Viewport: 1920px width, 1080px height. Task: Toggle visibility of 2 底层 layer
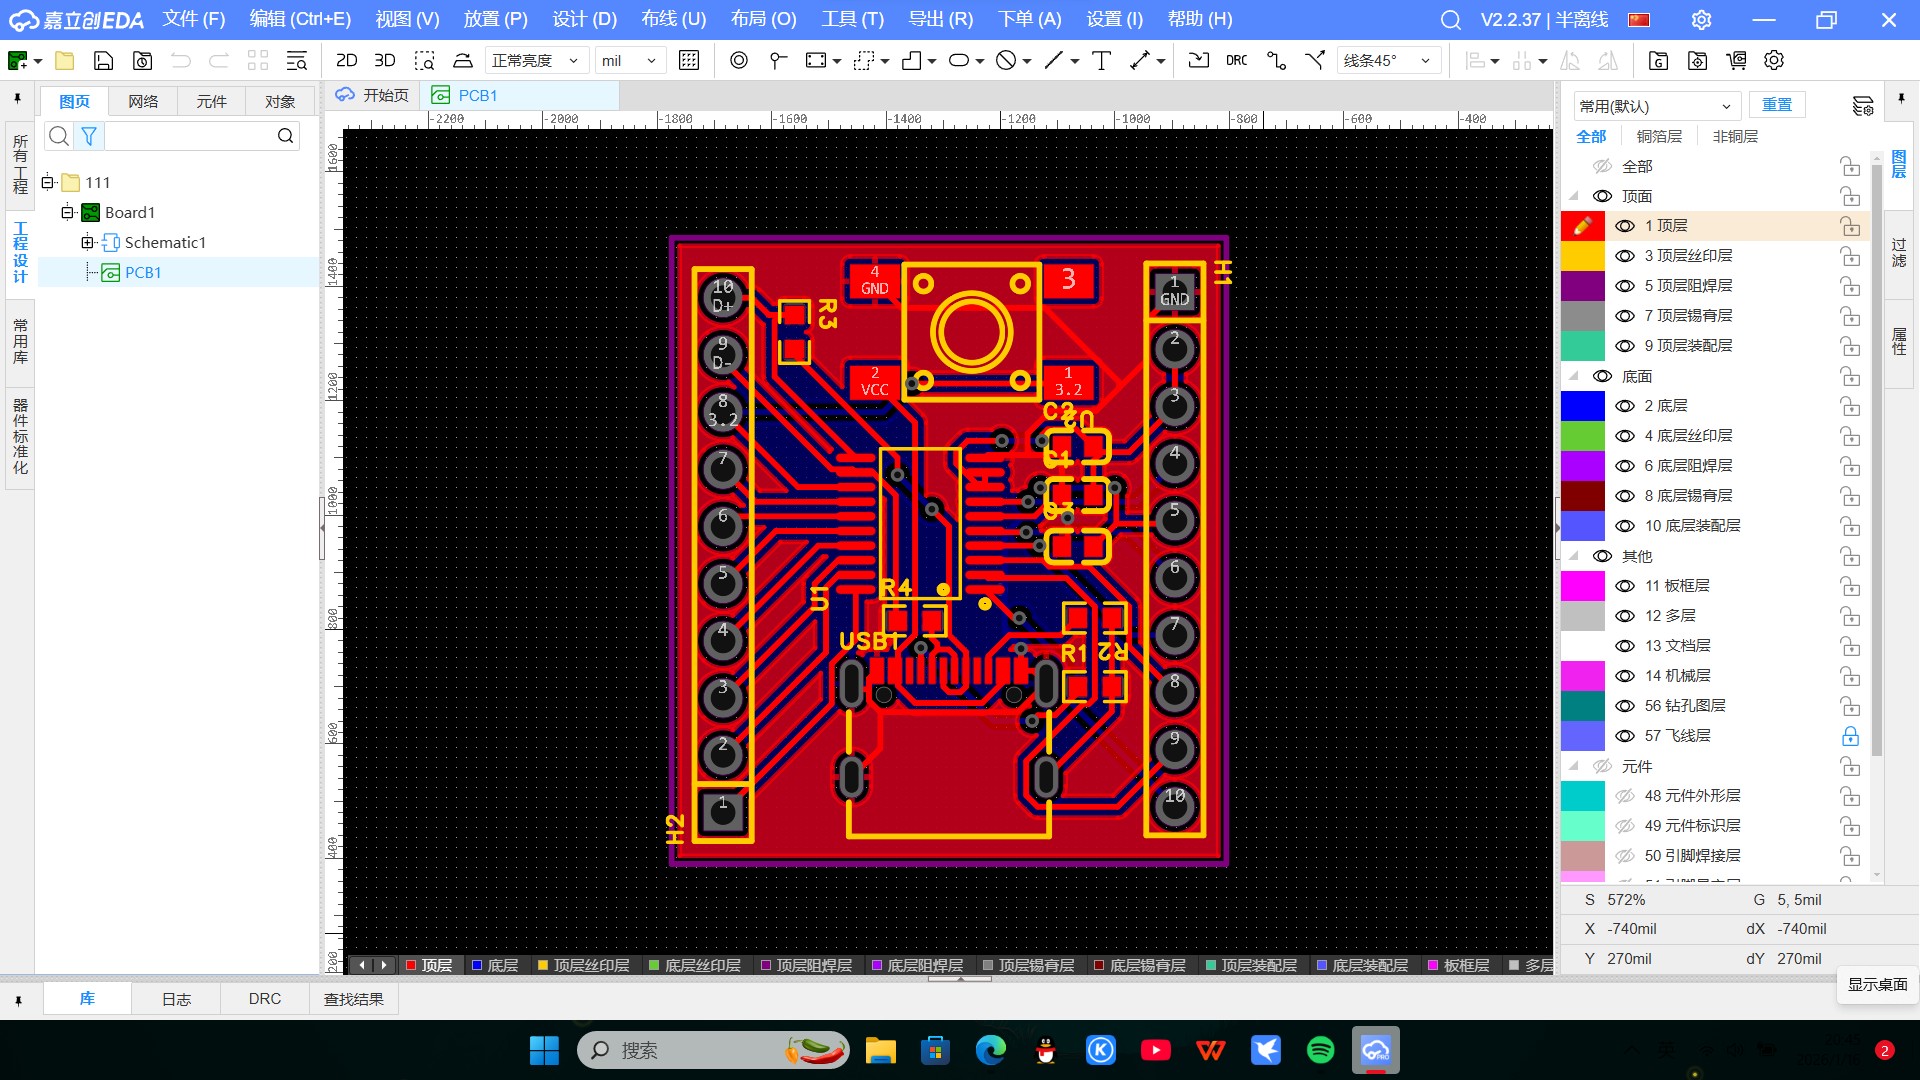pos(1625,406)
